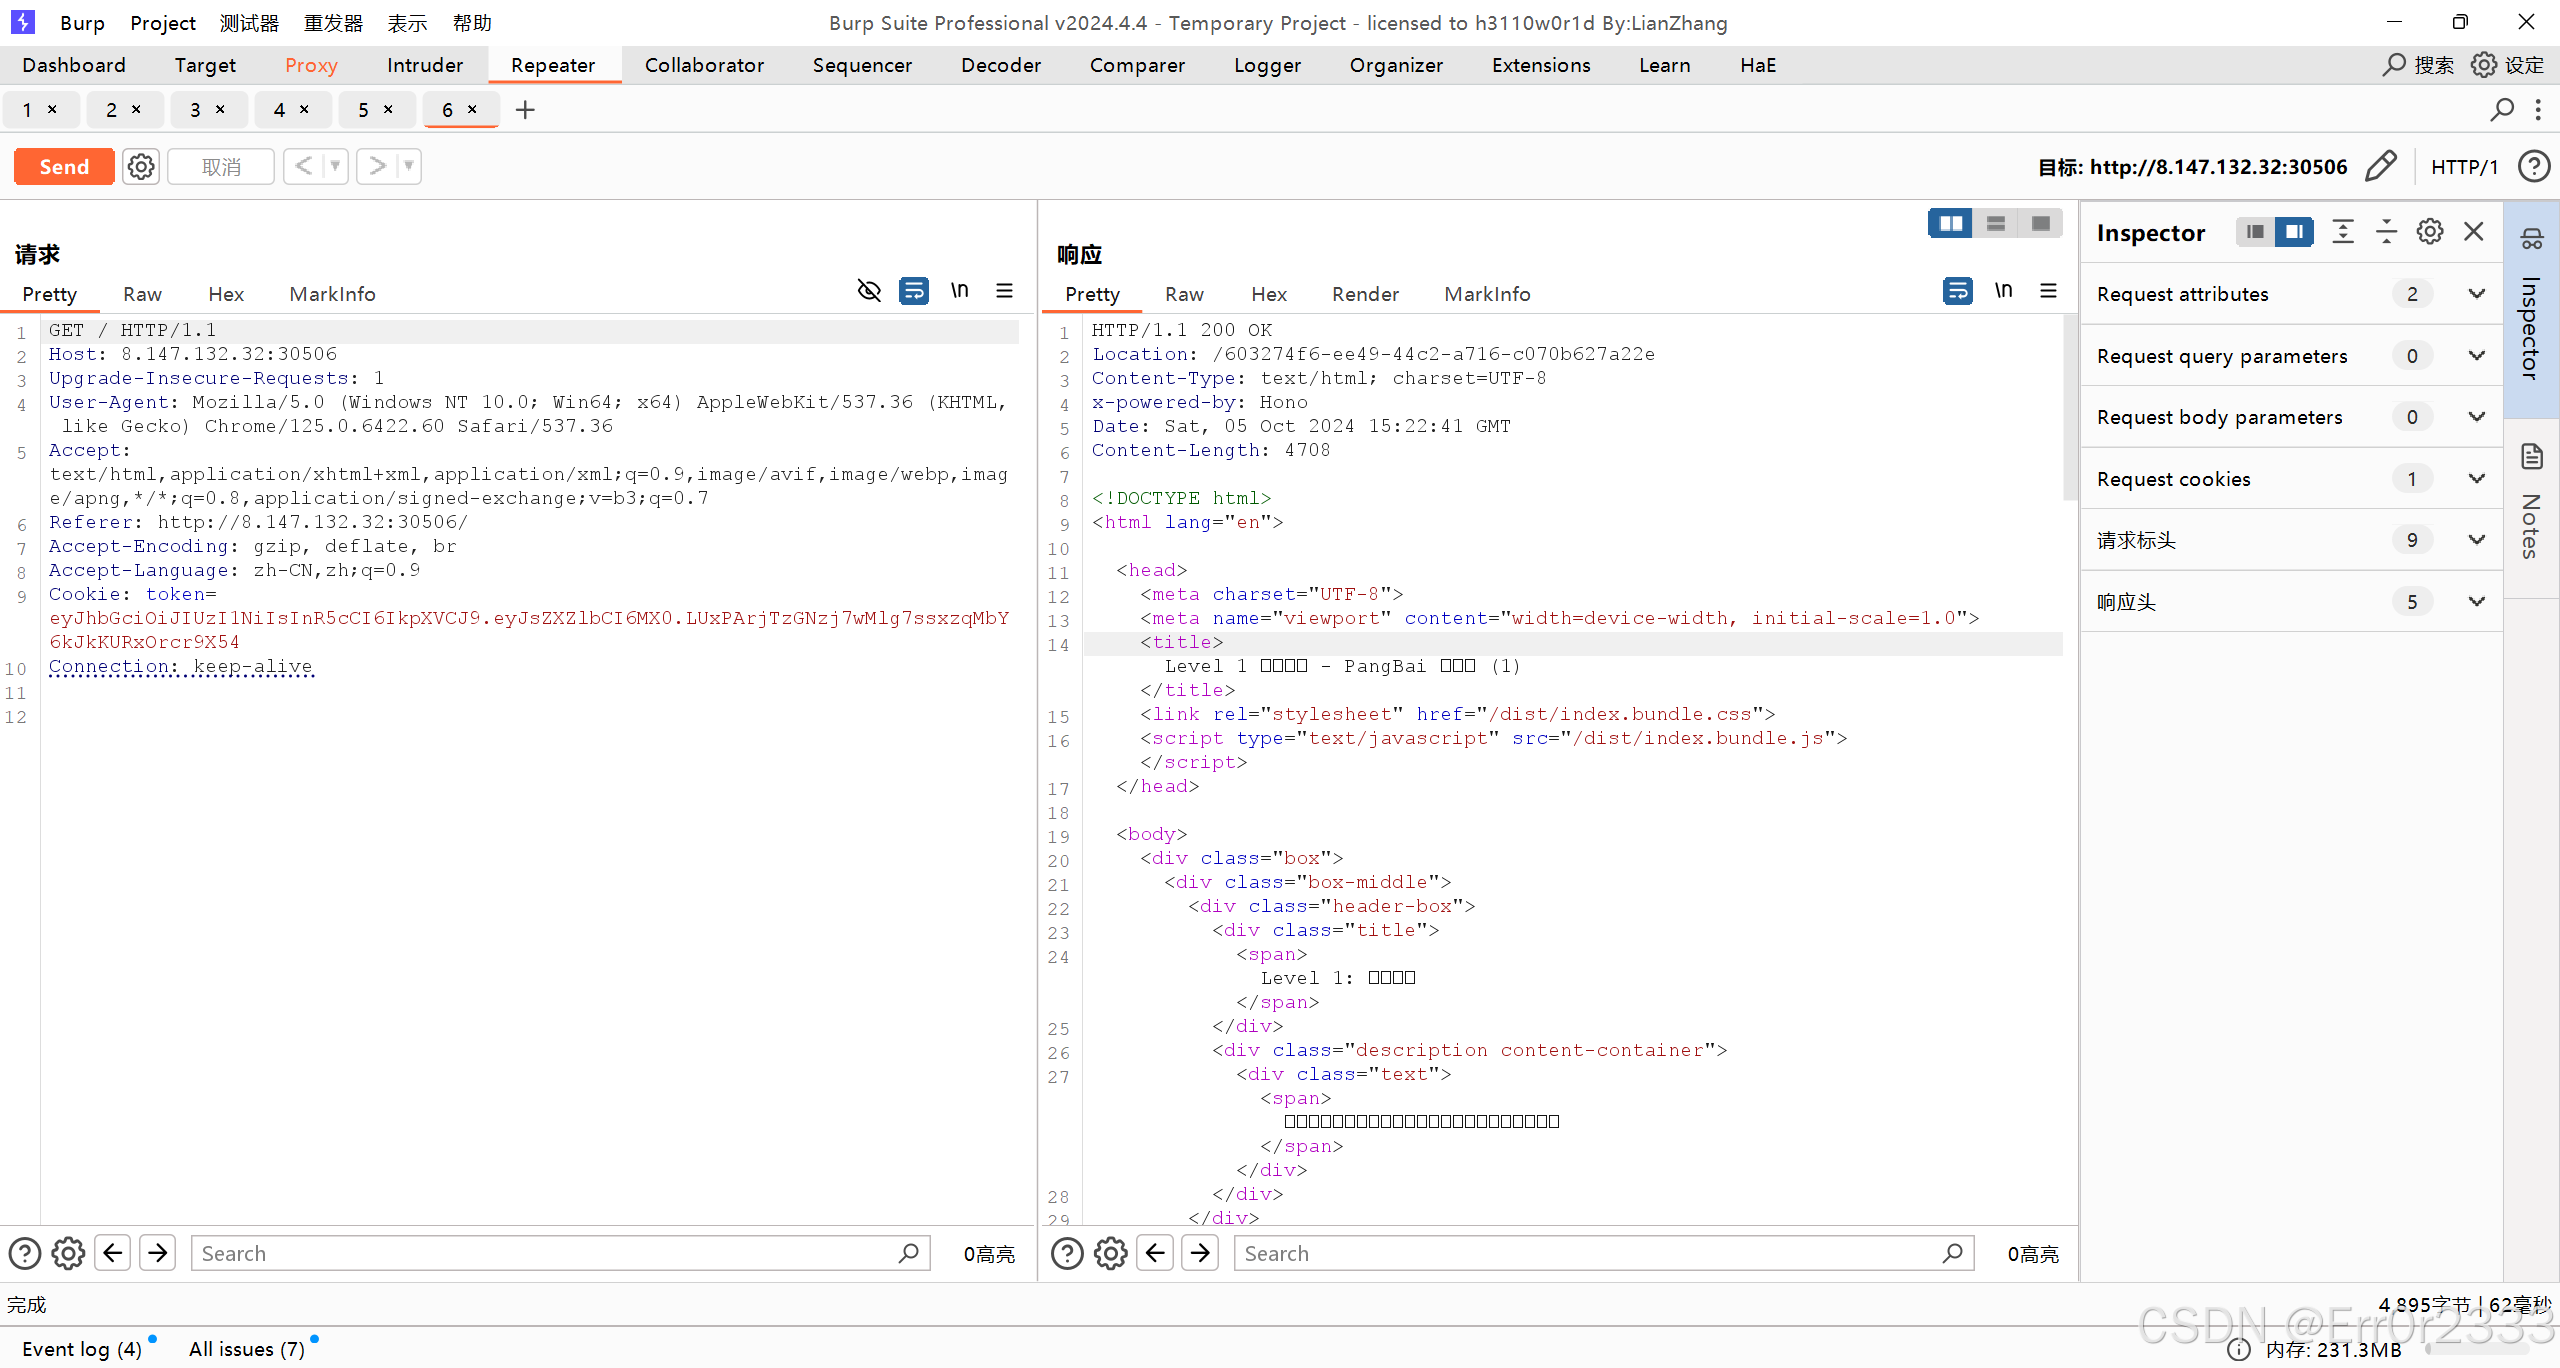
Task: Expand Request cookies section
Action: click(x=2476, y=479)
